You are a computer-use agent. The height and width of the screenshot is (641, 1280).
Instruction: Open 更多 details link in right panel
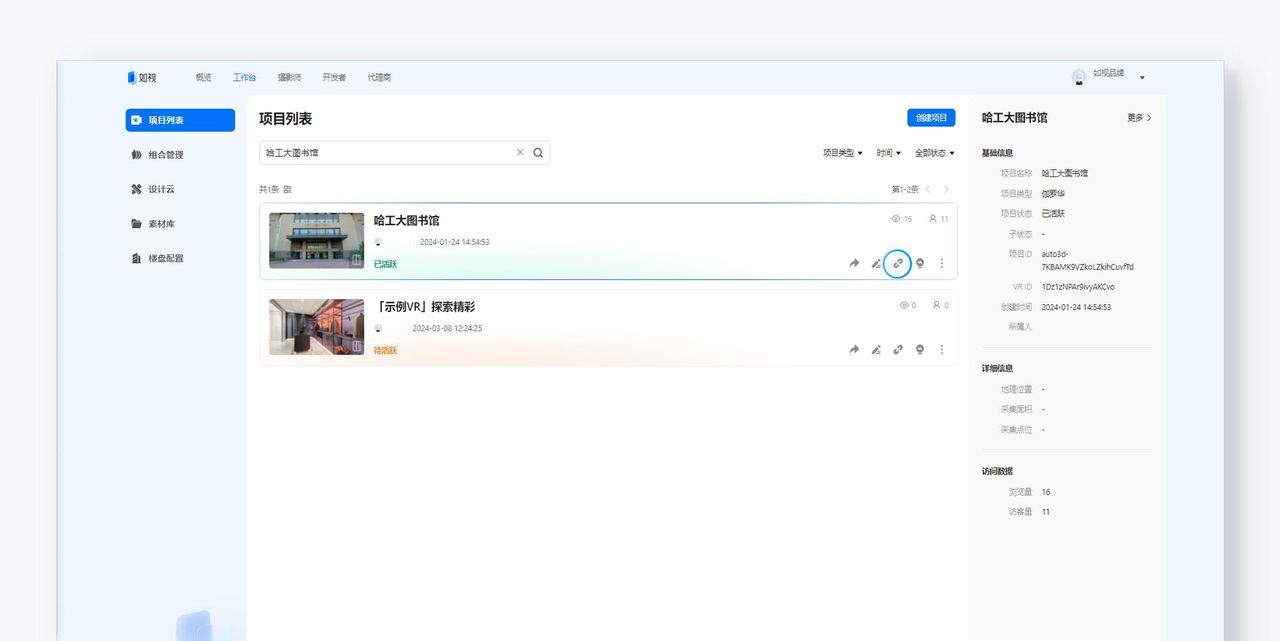pos(1138,117)
